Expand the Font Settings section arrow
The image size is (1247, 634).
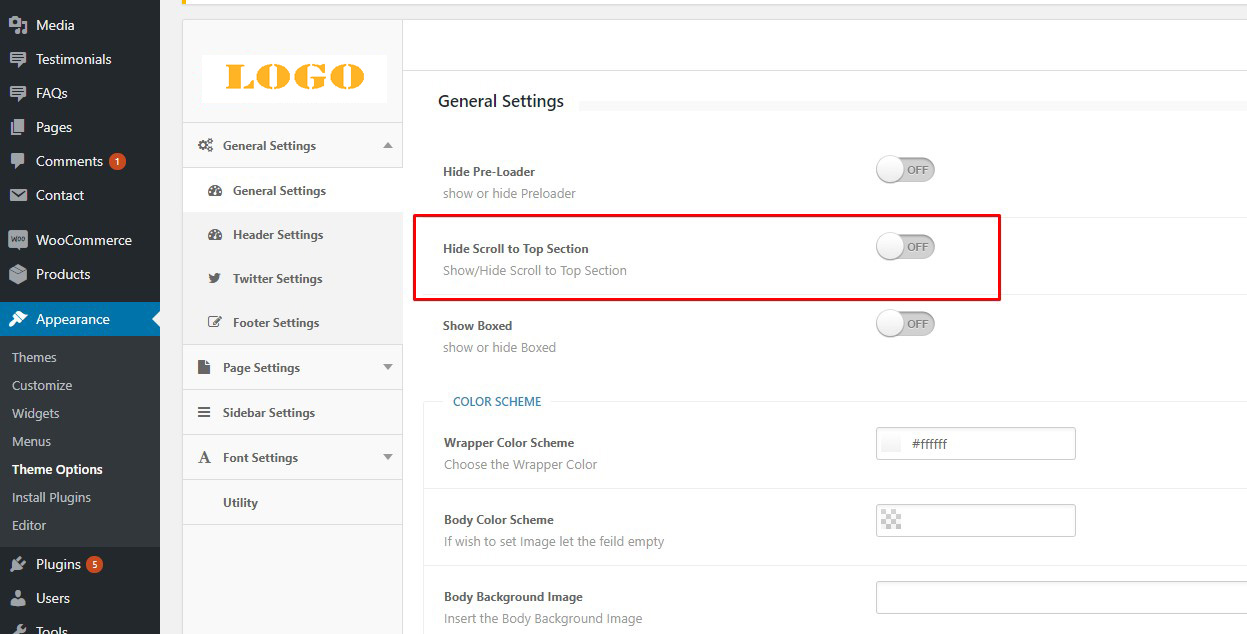pos(388,458)
